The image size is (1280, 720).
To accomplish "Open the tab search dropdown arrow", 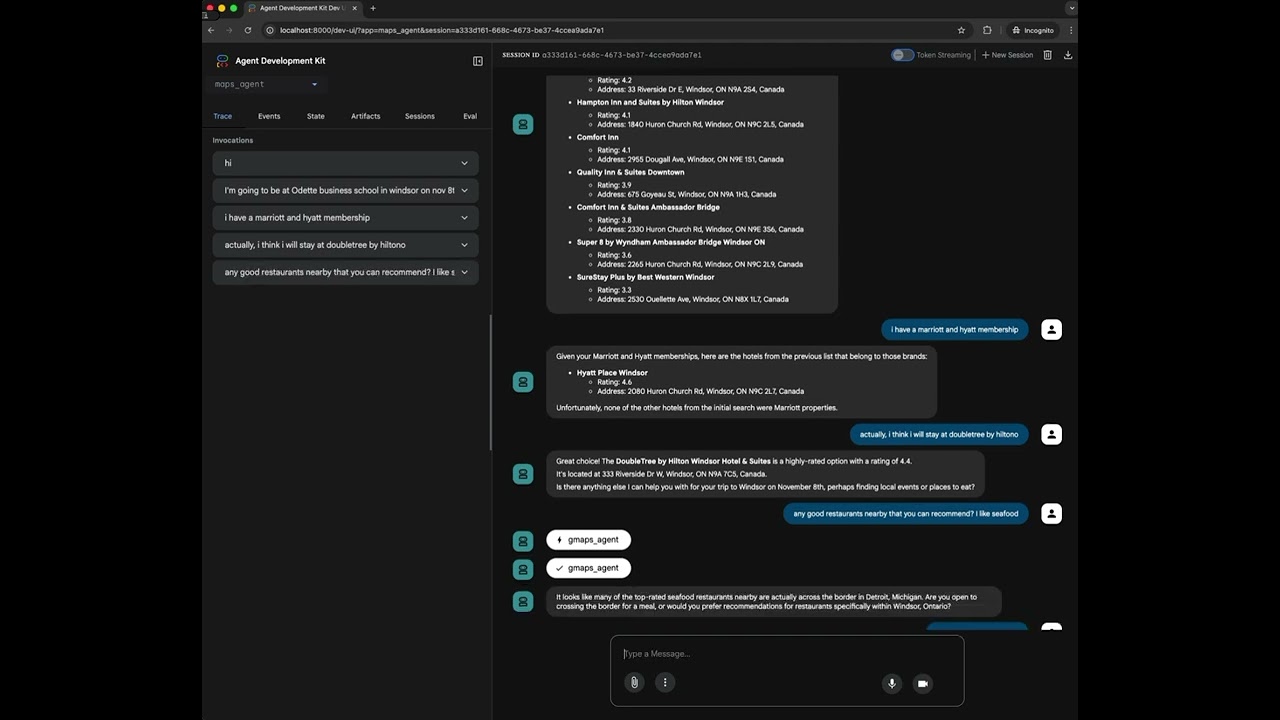I will click(1071, 8).
